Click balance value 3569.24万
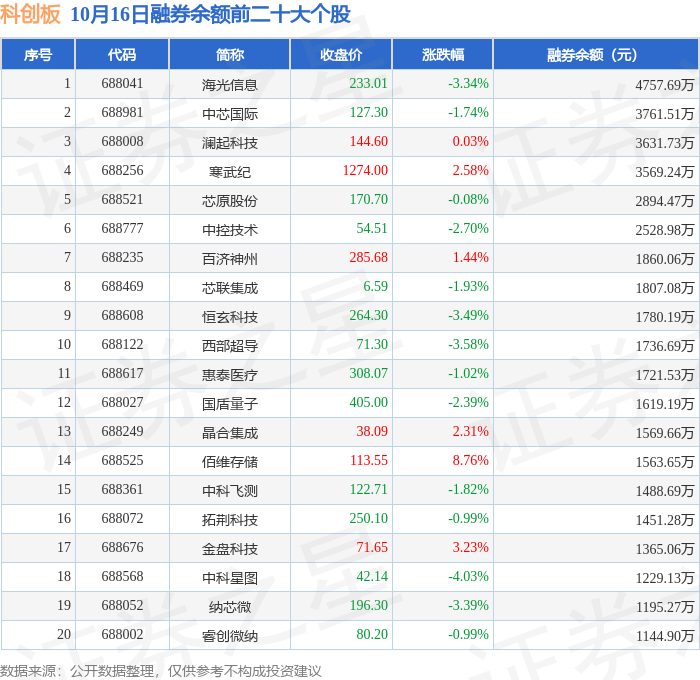The image size is (700, 680). pos(665,171)
